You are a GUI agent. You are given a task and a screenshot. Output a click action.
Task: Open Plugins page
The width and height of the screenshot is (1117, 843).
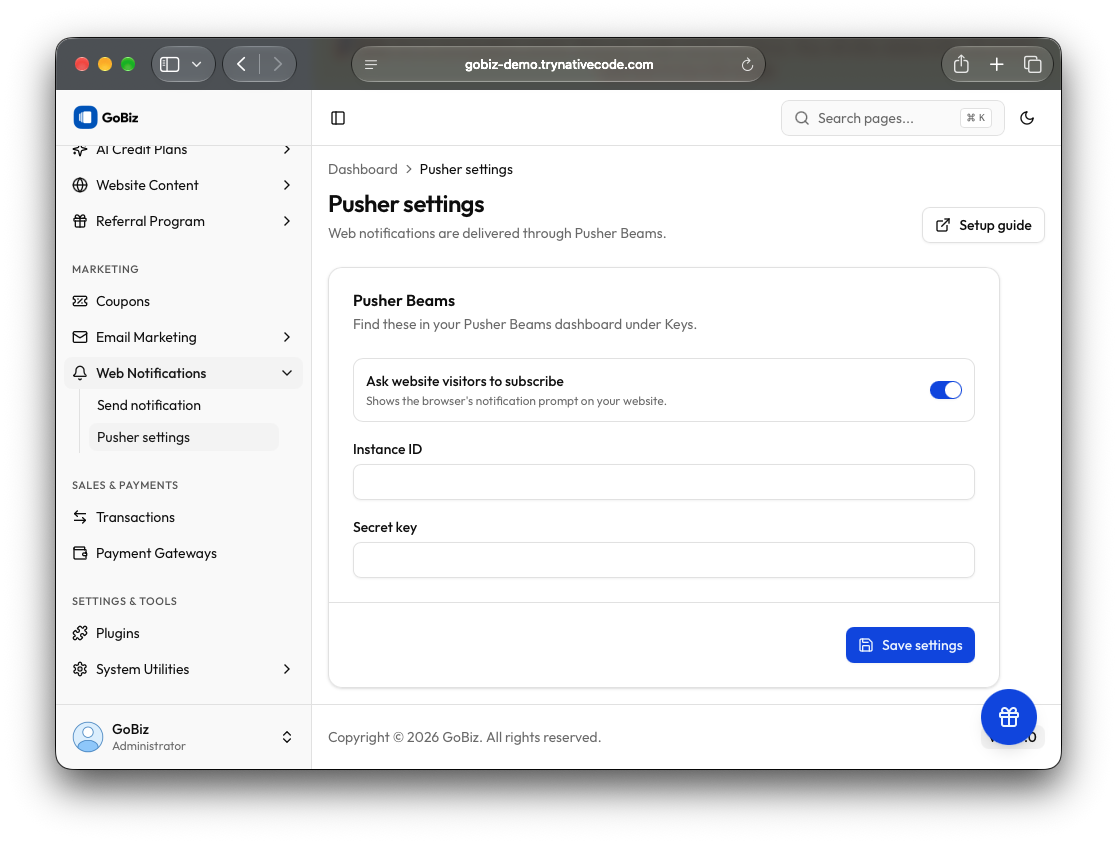click(184, 633)
